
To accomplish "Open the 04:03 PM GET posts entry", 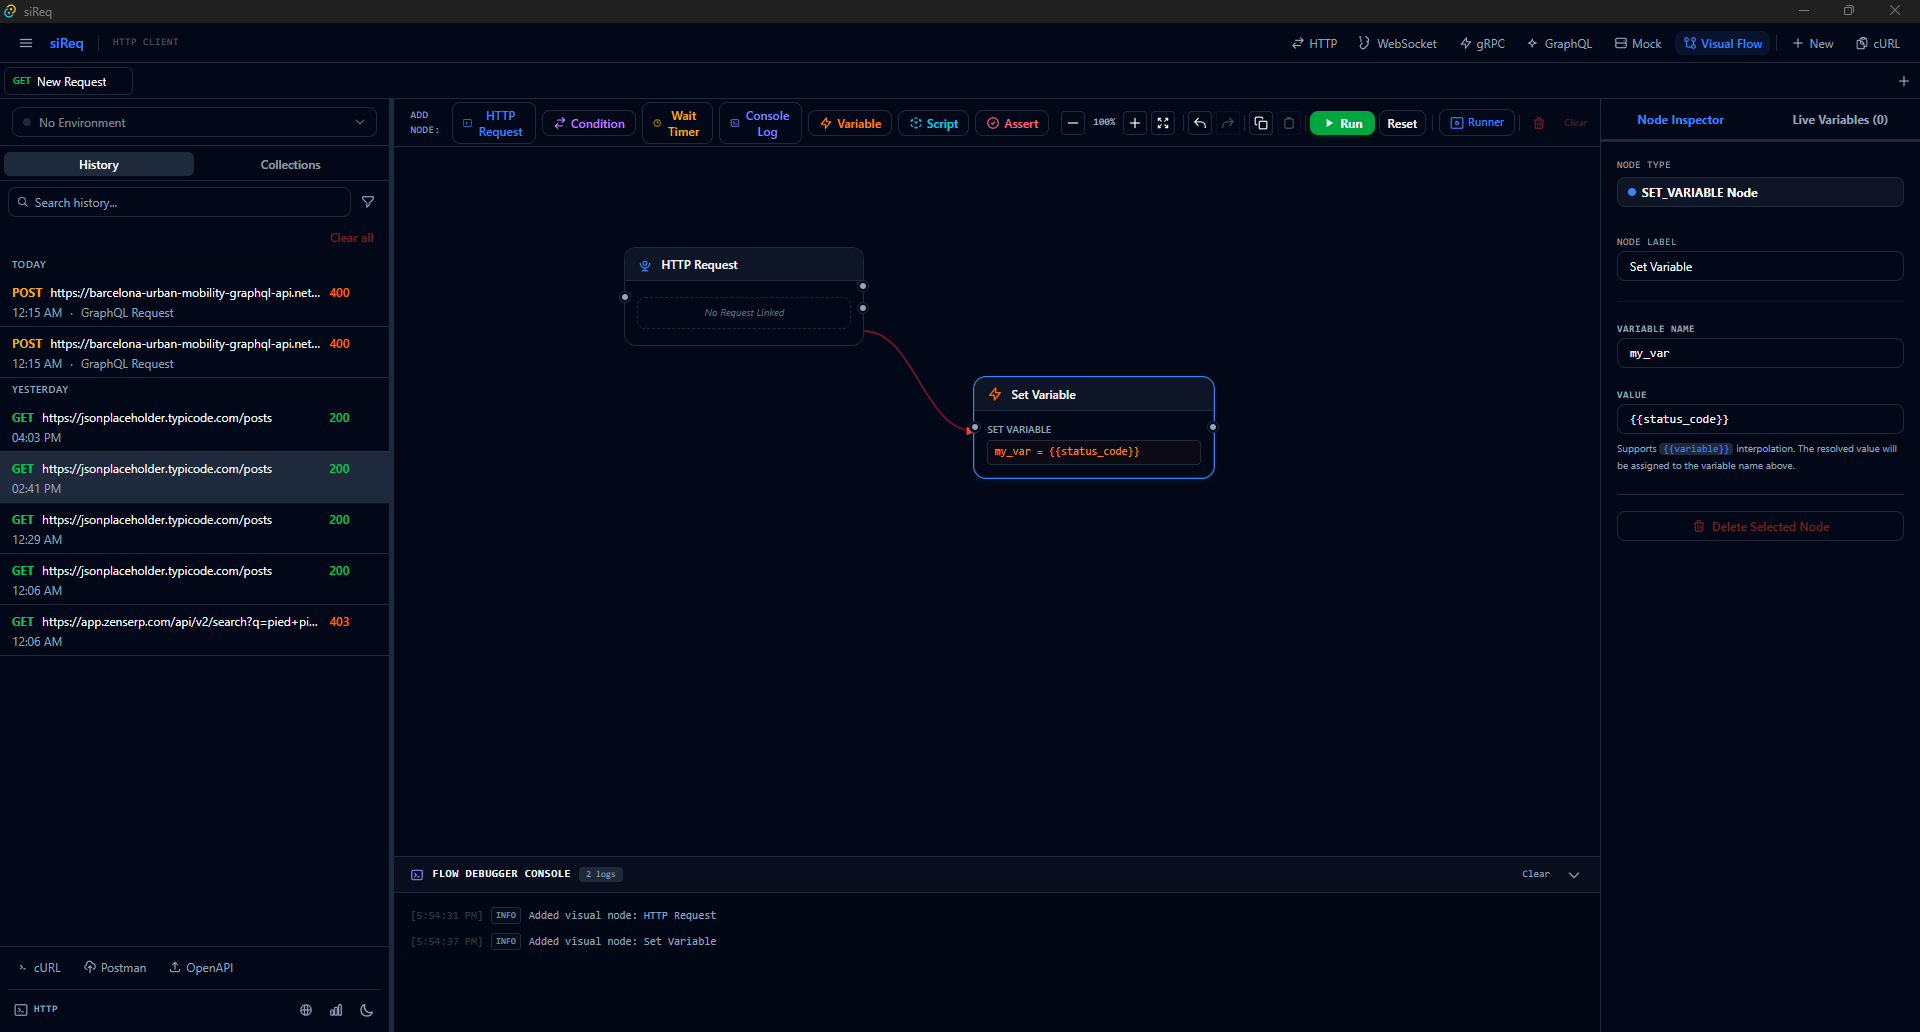I will (194, 427).
